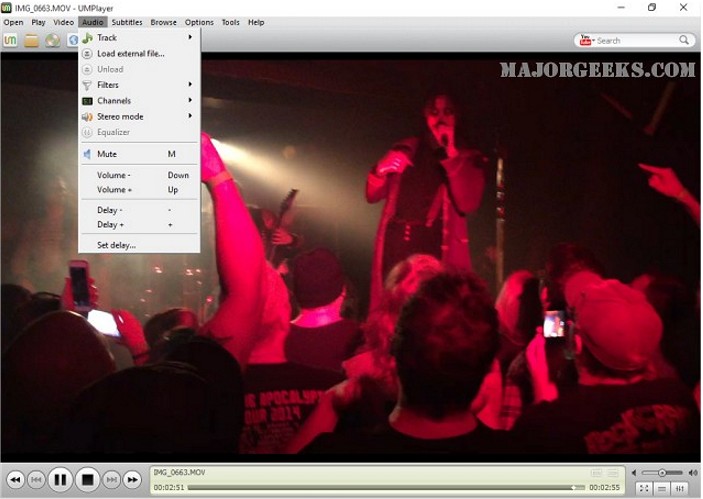Click the YouTube search provider icon
703x499 pixels.
586,40
